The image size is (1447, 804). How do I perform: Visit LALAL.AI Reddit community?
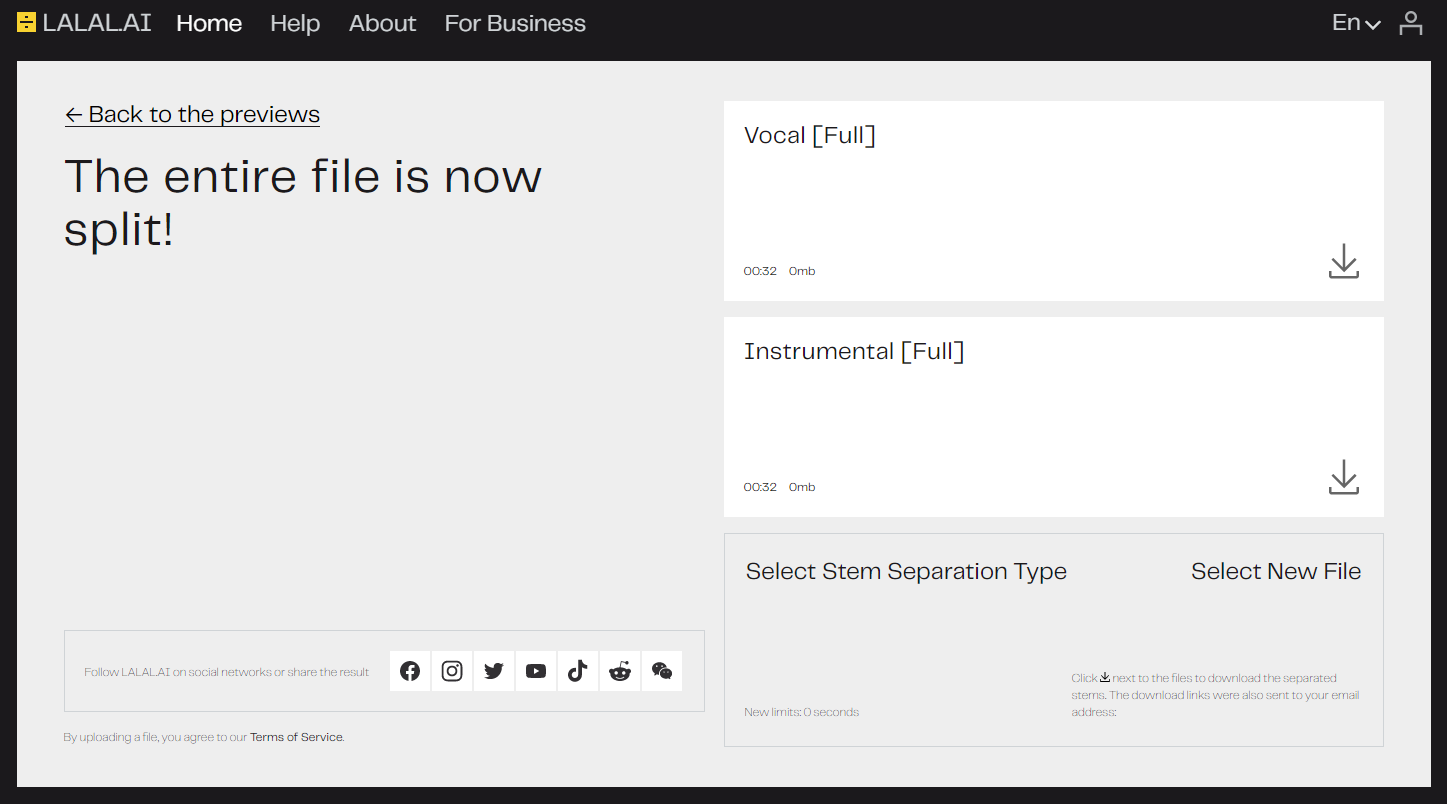[620, 671]
